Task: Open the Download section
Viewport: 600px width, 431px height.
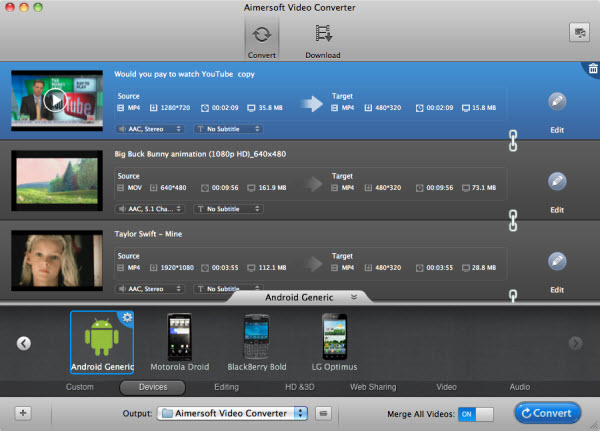Action: [x=322, y=37]
